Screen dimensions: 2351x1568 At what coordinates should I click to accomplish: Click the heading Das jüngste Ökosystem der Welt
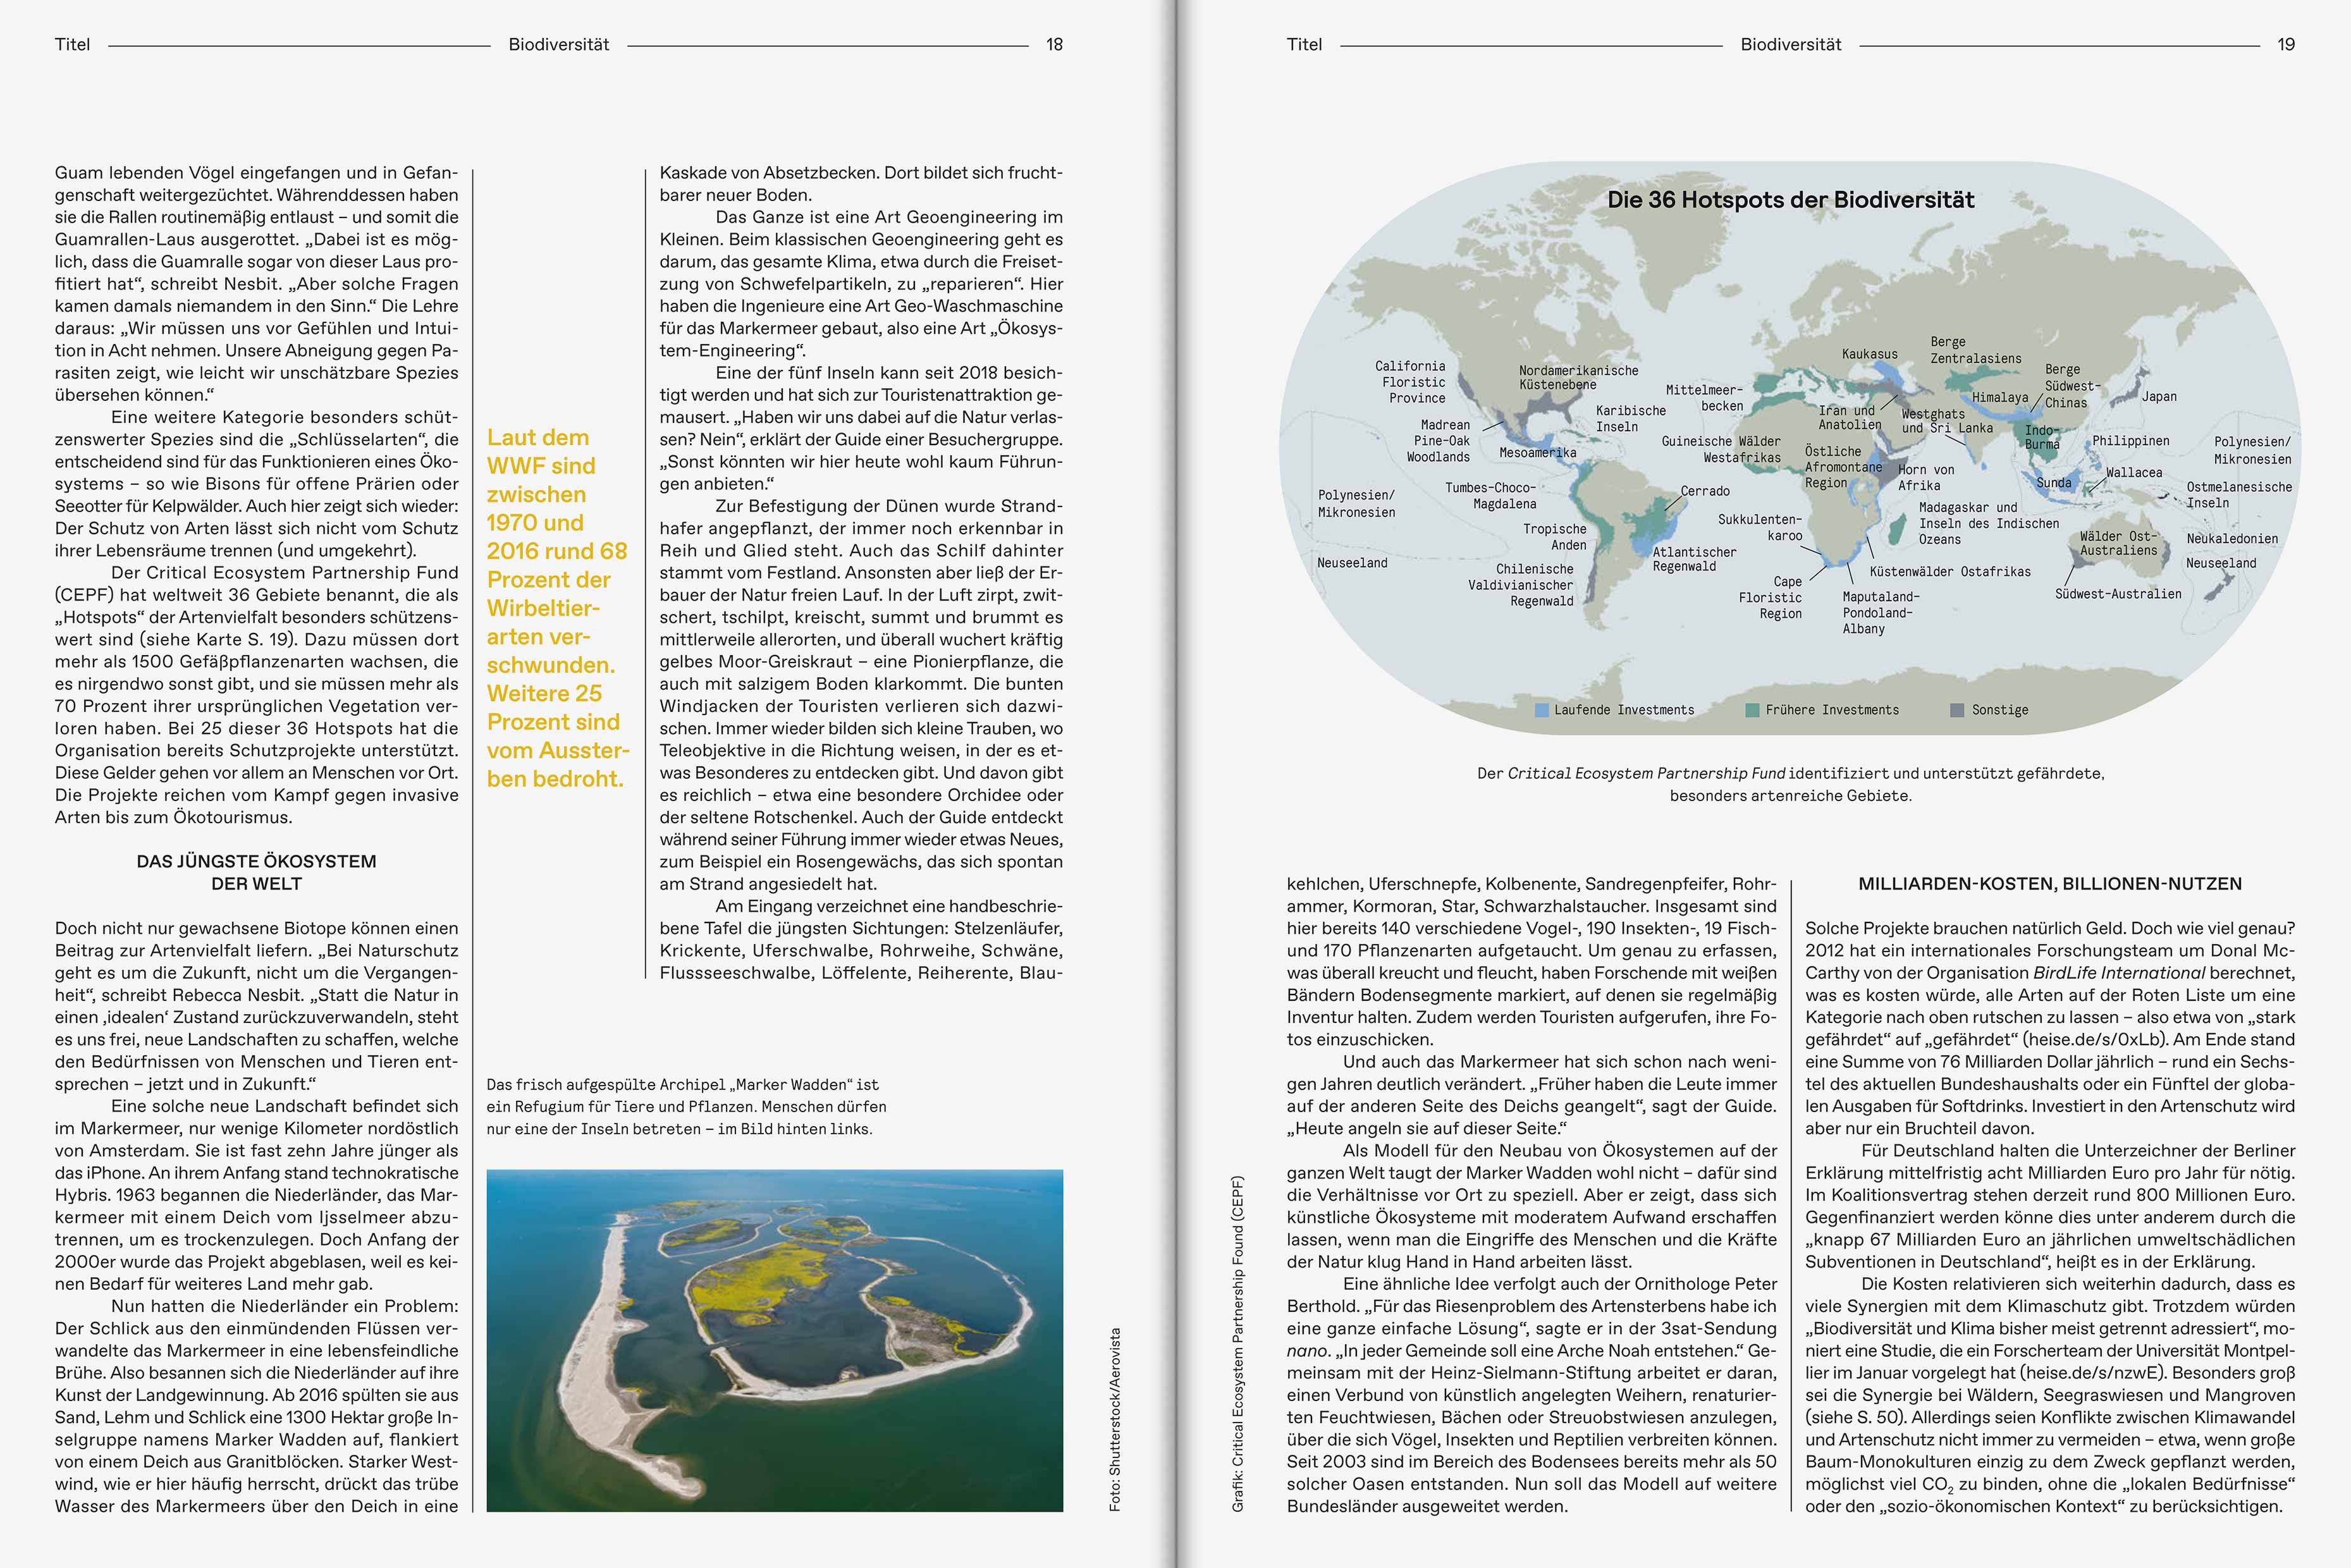pyautogui.click(x=256, y=872)
